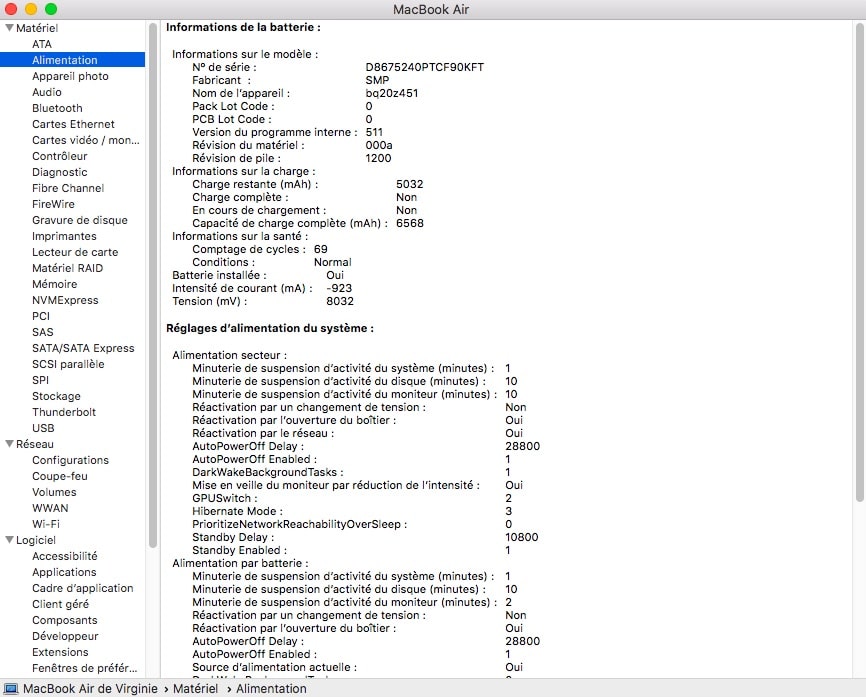Collapse the Réseau disclosure triangle
This screenshot has width=866, height=697.
tap(9, 444)
